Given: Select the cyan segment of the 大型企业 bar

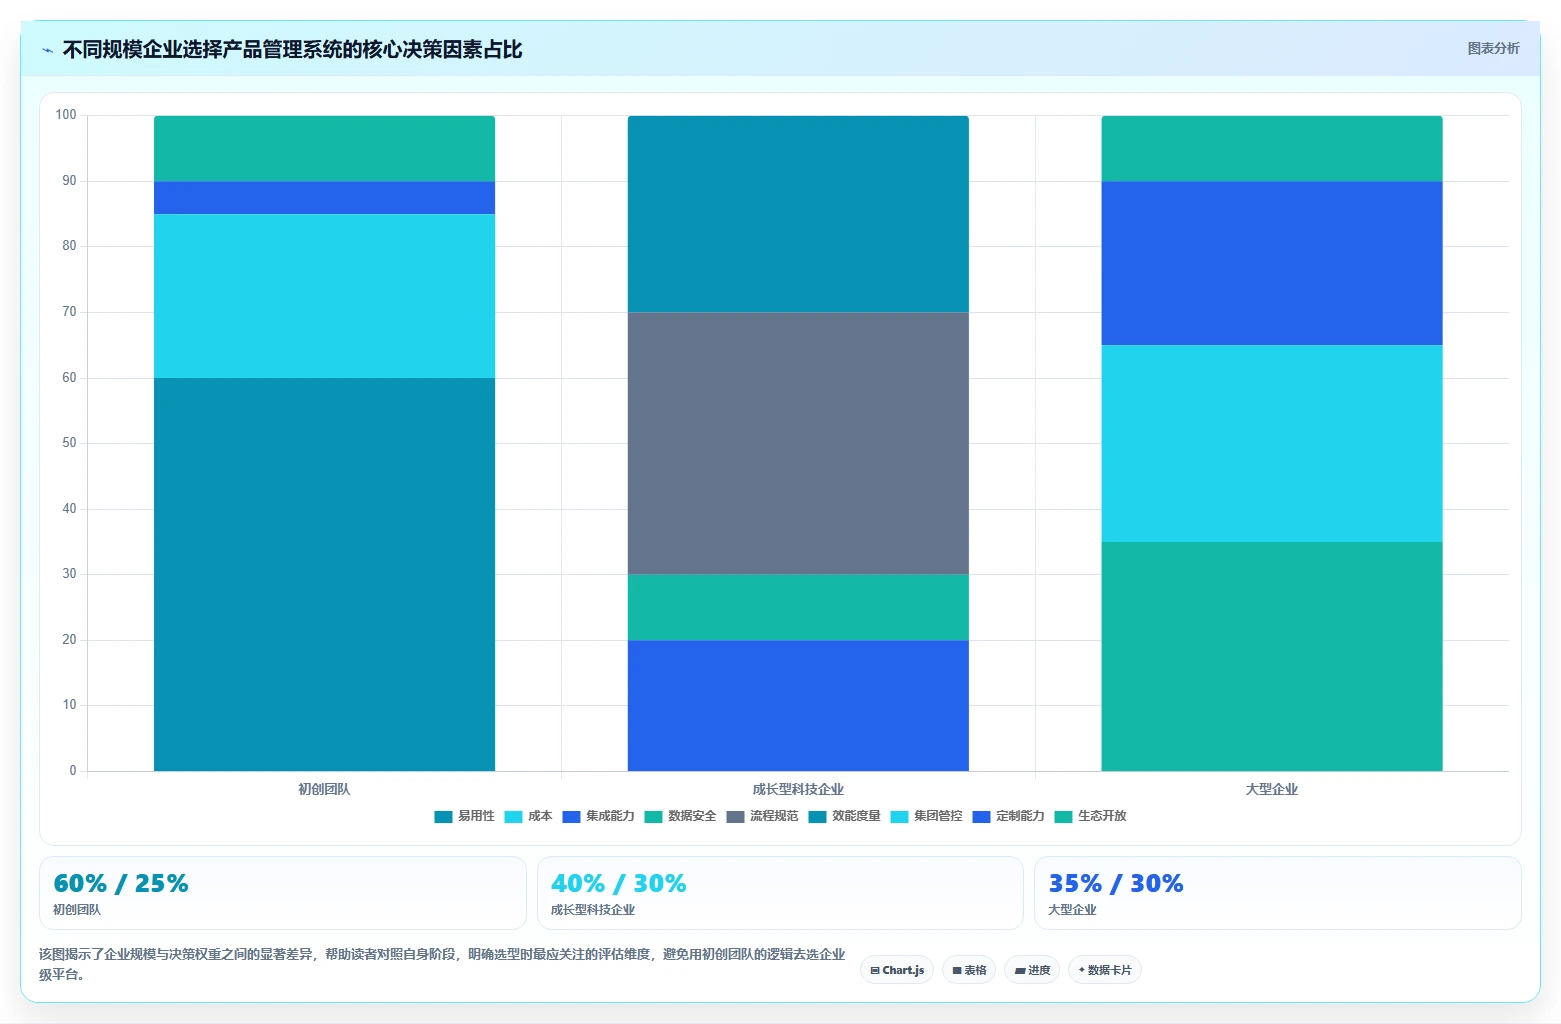Looking at the screenshot, I should coord(1272,443).
